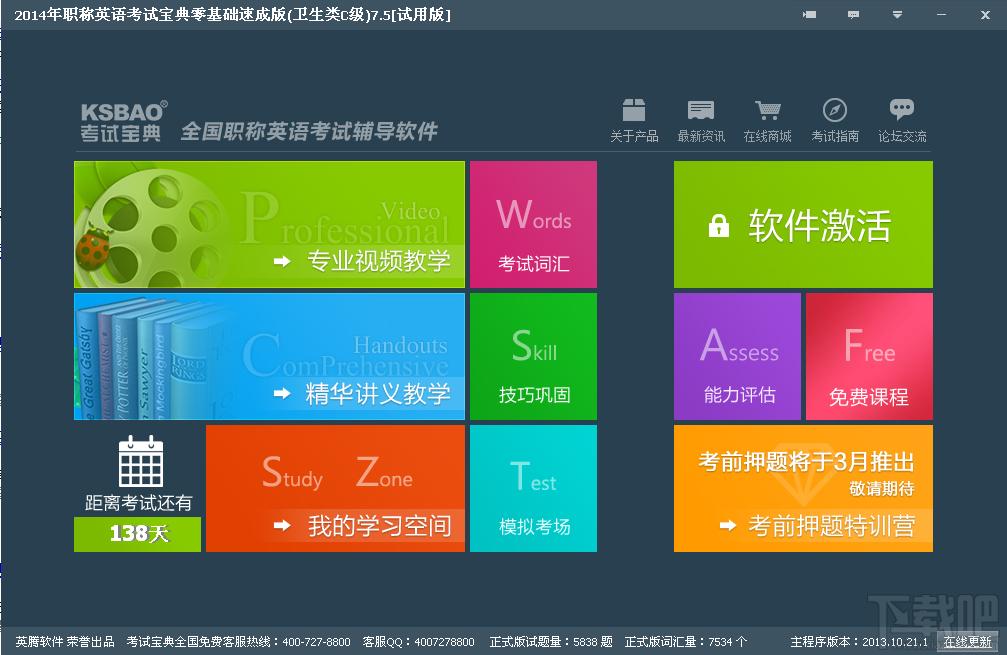Click the 138 days countdown badge
1007x655 pixels.
coord(137,534)
